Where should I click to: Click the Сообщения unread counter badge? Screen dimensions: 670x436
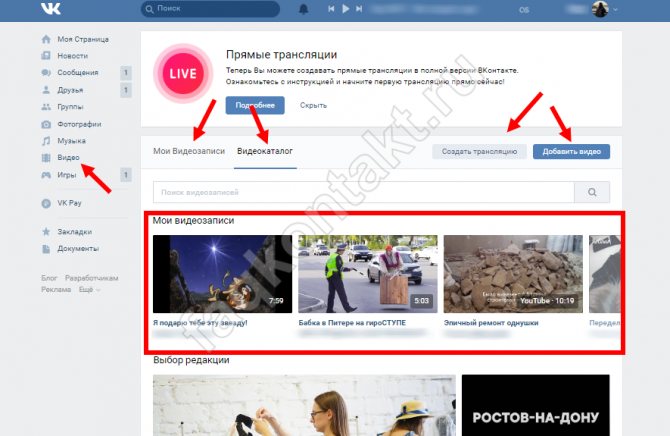[126, 73]
